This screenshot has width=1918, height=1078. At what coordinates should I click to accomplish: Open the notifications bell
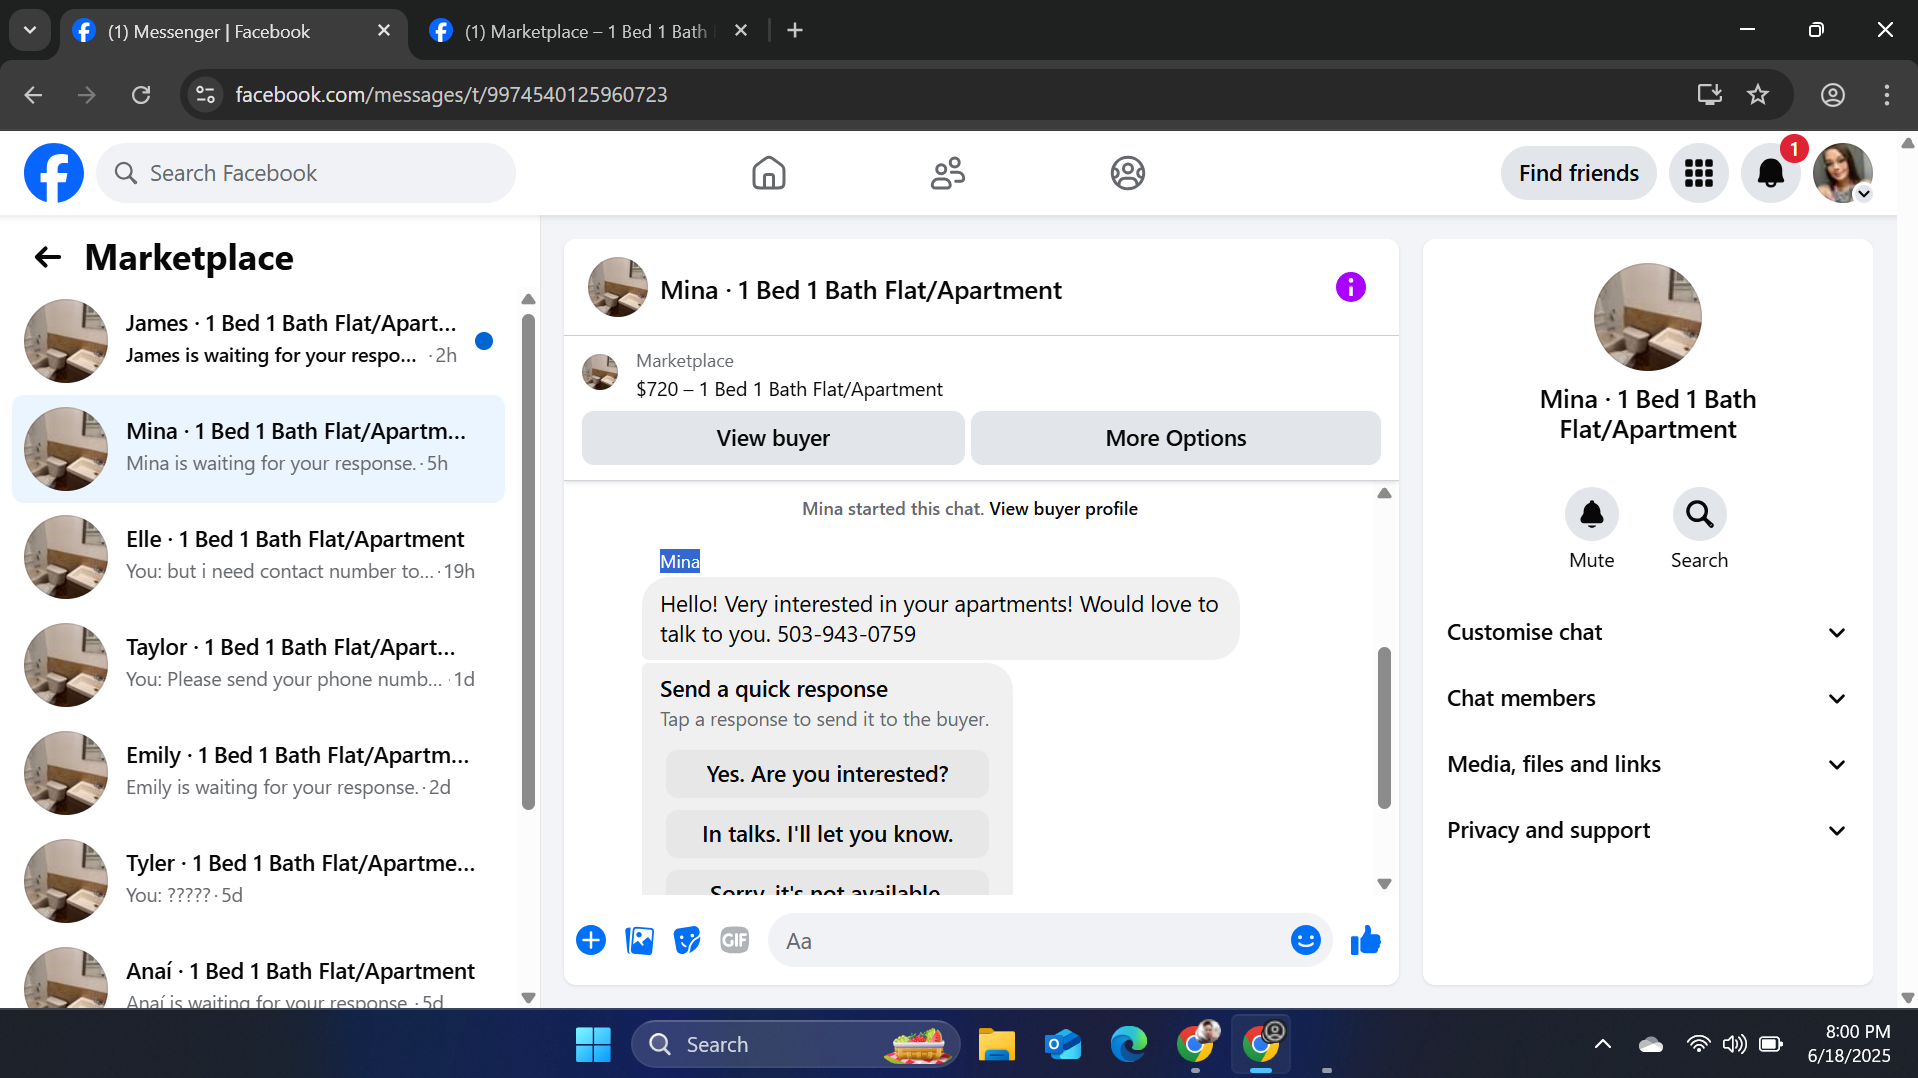1770,173
